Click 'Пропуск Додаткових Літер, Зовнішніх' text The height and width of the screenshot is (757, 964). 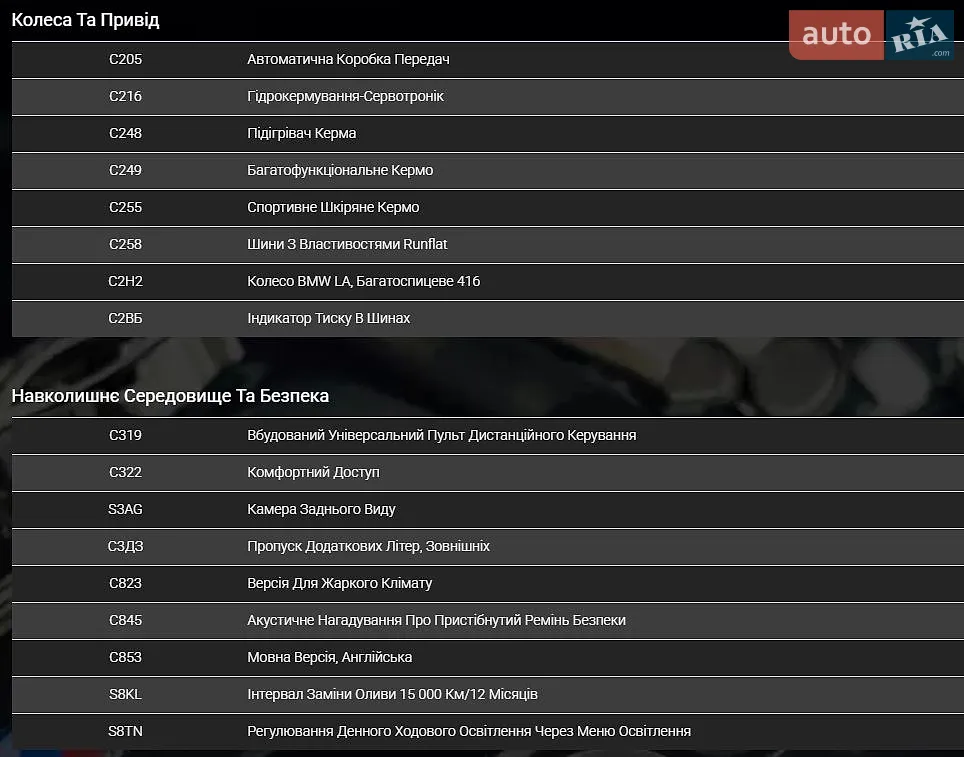tap(368, 546)
